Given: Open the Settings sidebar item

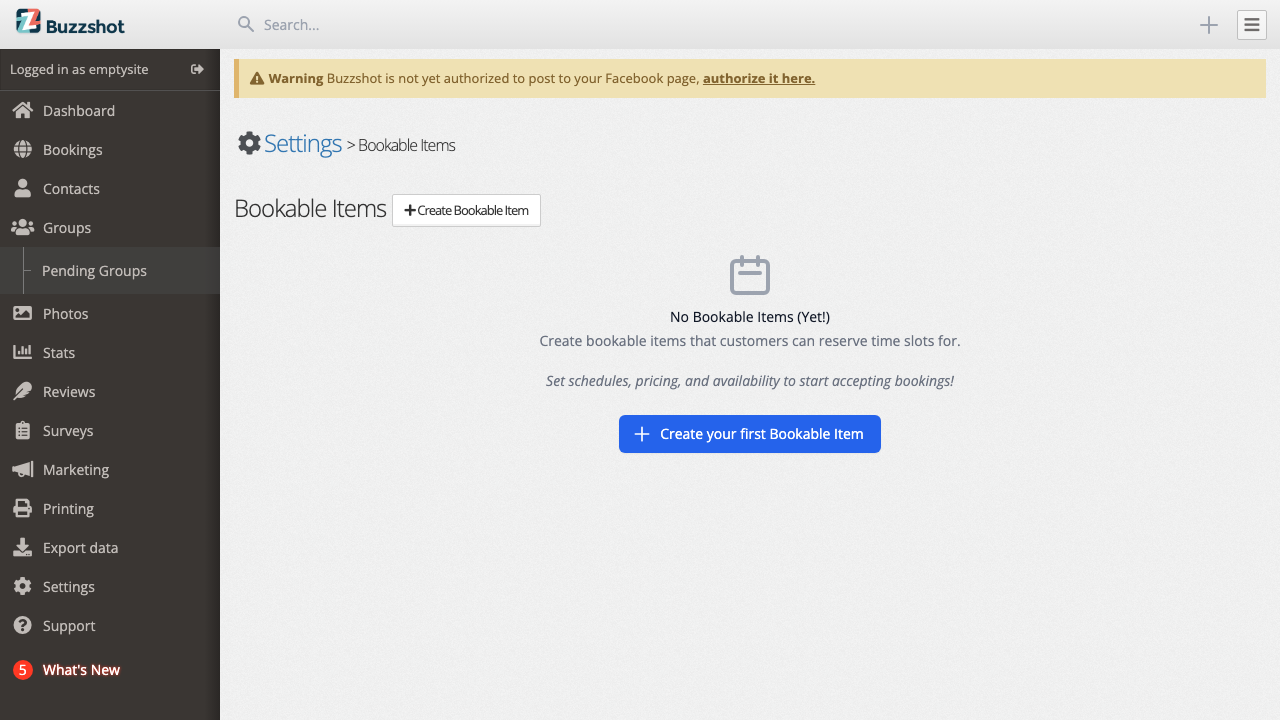Looking at the screenshot, I should click(110, 587).
